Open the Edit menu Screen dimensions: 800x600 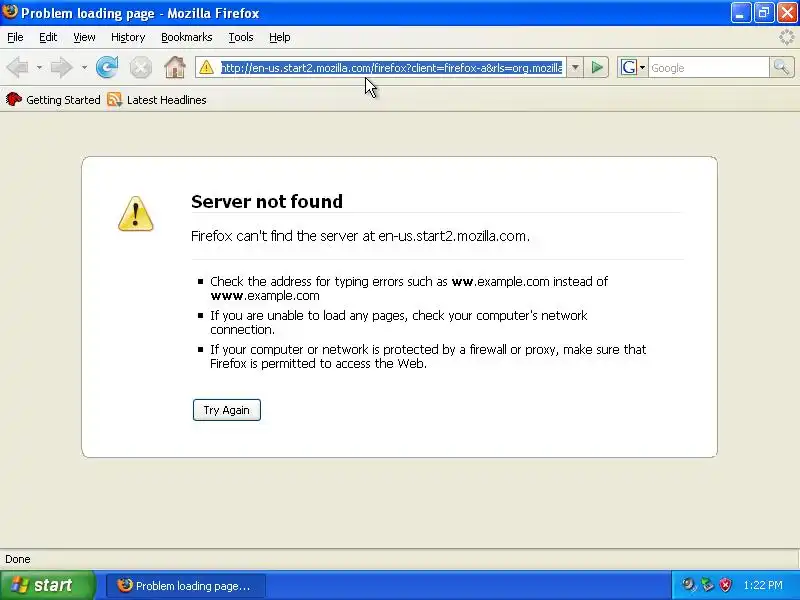(48, 37)
